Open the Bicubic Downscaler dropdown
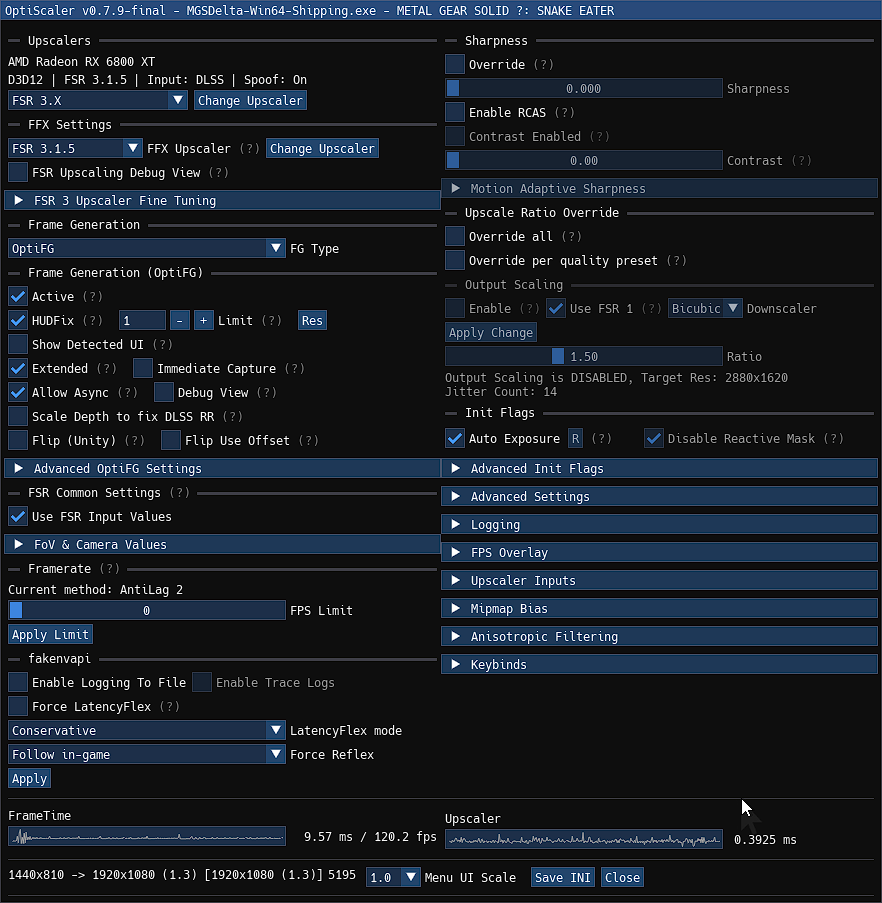Screen dimensions: 882x903 (x=705, y=308)
